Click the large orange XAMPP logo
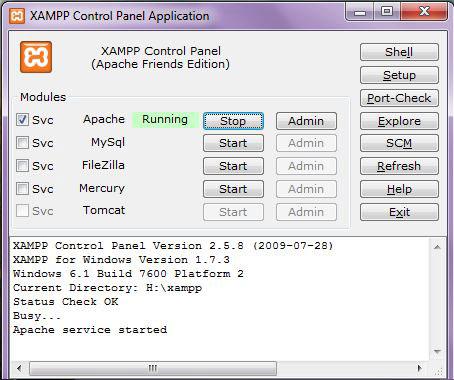The image size is (454, 380). [x=36, y=57]
